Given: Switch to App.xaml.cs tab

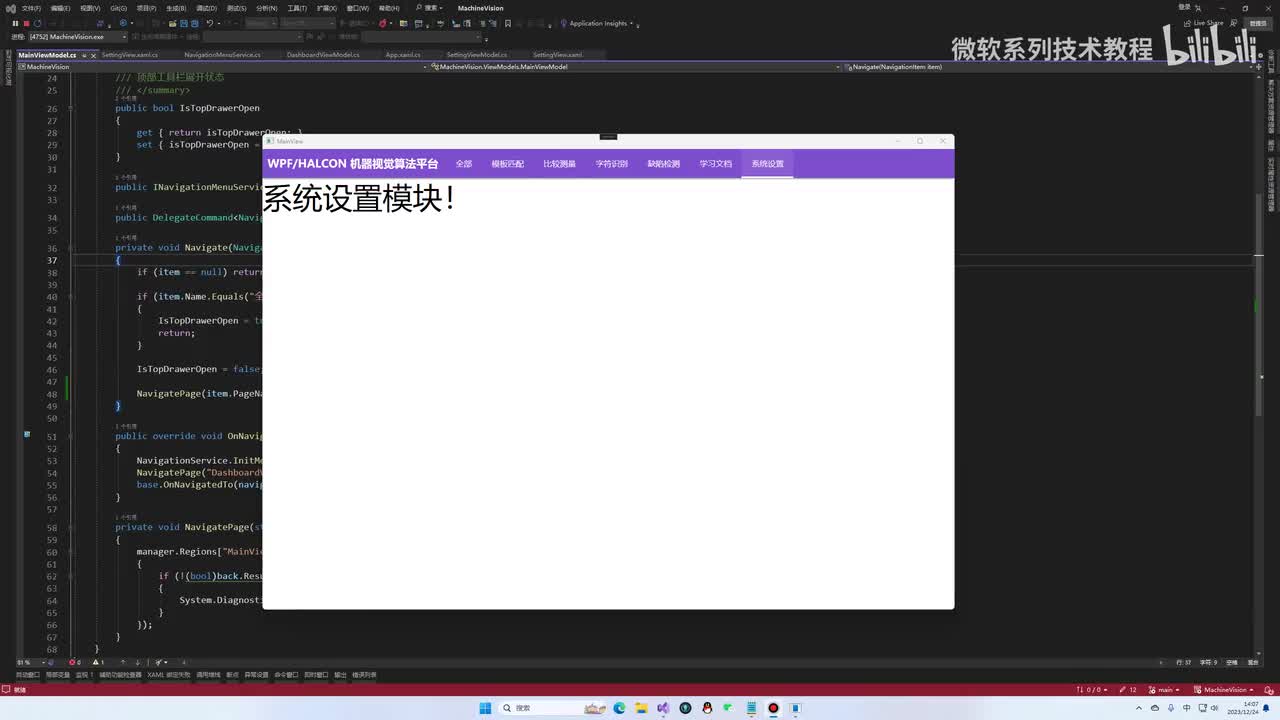Looking at the screenshot, I should tap(403, 55).
